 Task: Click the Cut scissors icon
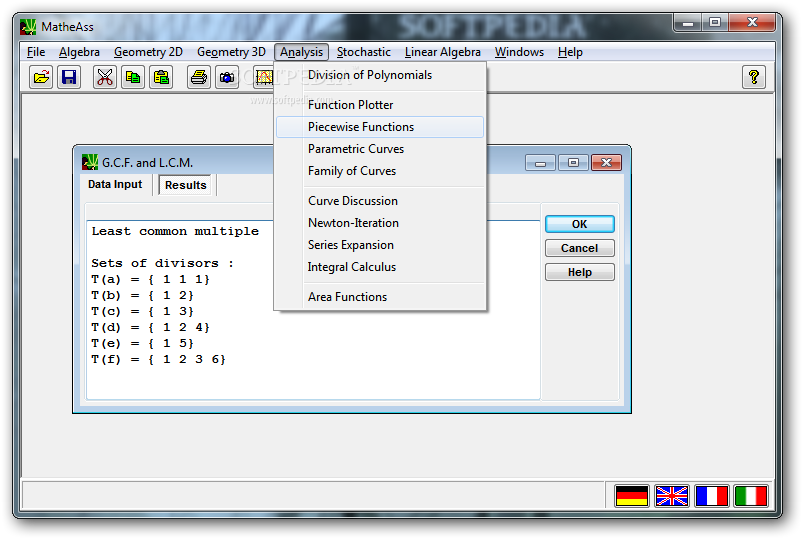pyautogui.click(x=105, y=77)
